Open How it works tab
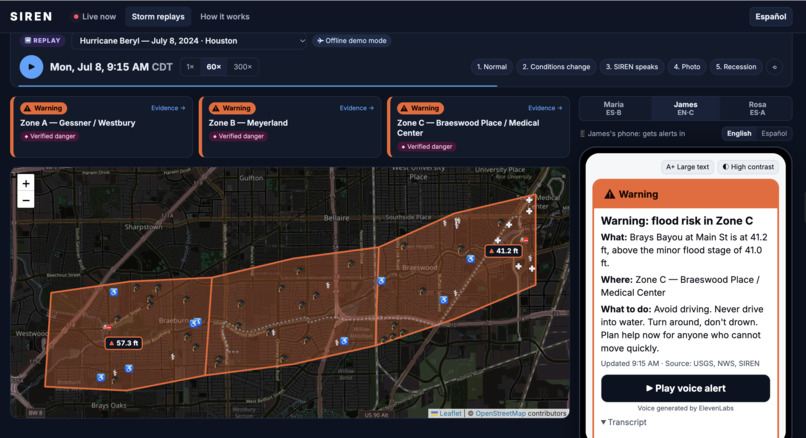Screen dimensions: 806x438 (225, 17)
